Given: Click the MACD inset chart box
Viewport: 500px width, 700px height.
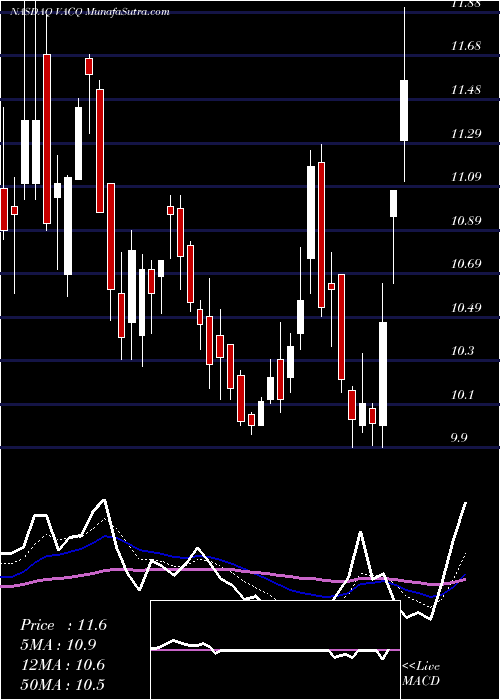Looking at the screenshot, I should [275, 650].
